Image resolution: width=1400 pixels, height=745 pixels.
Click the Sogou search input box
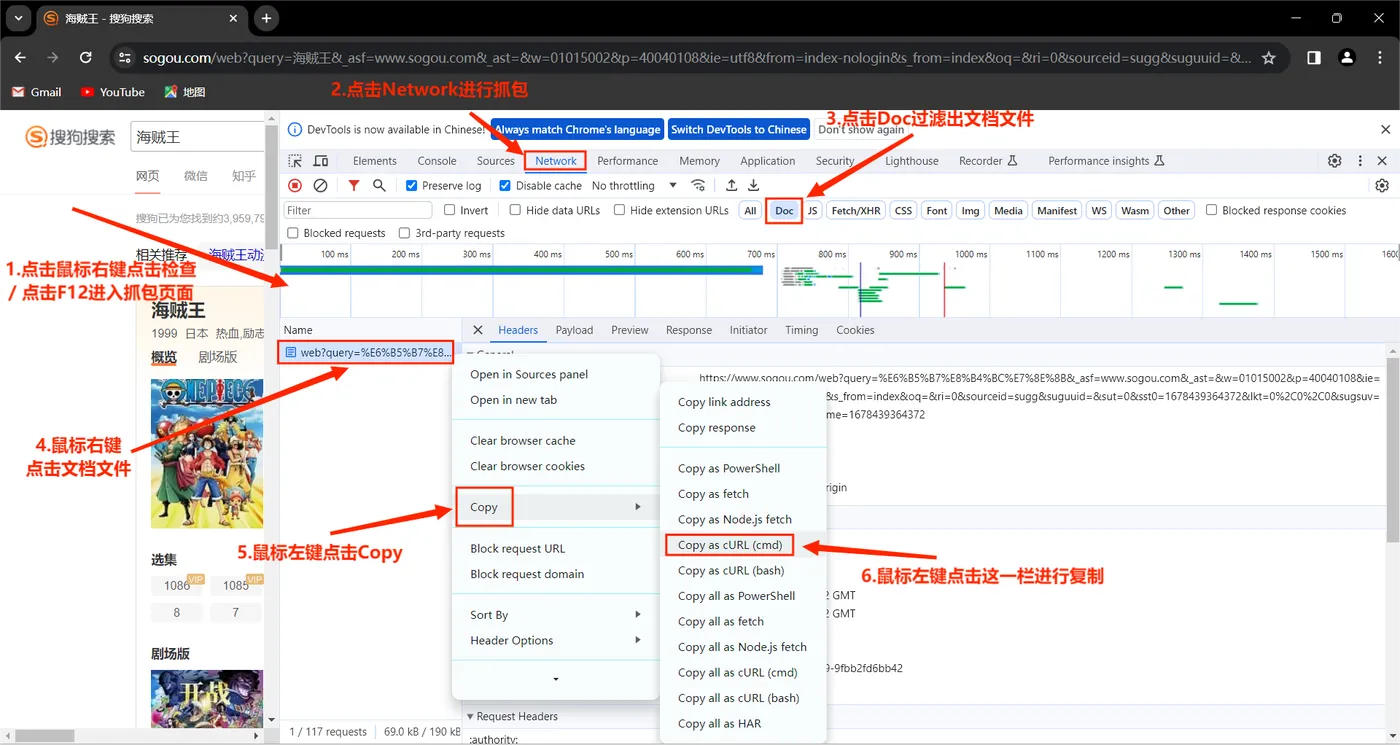198,137
